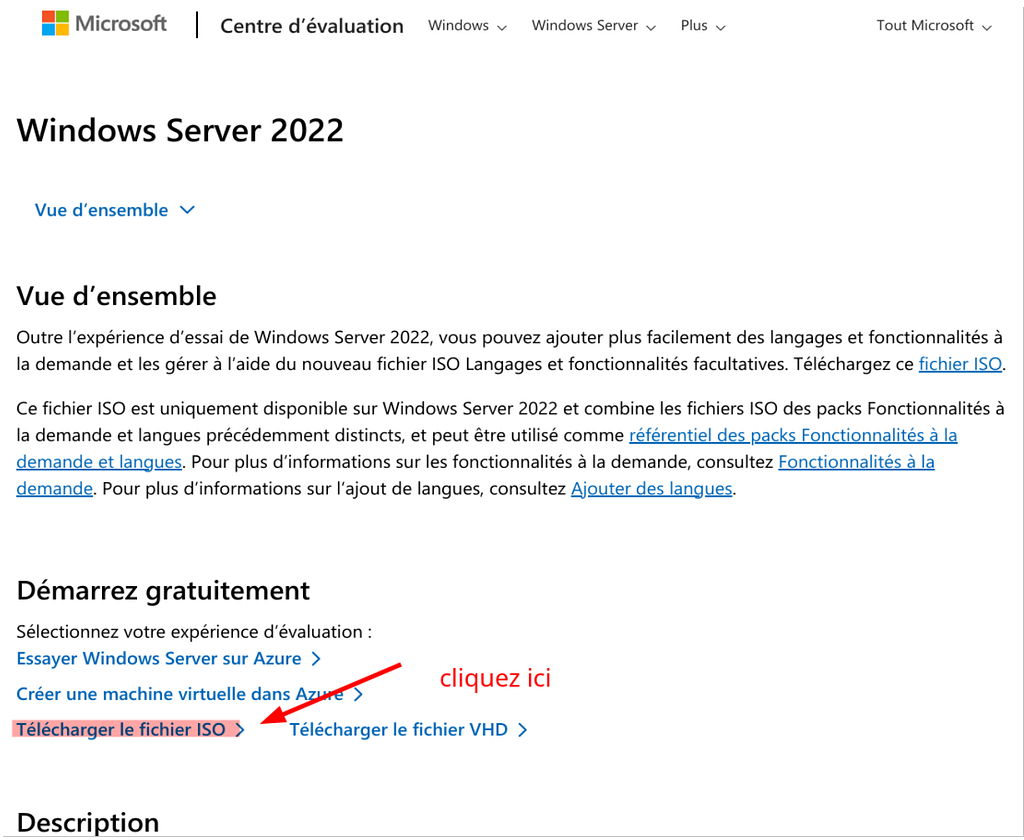Image resolution: width=1024 pixels, height=840 pixels.
Task: Click arrow next to Télécharger le fichier VHD
Action: [x=522, y=730]
